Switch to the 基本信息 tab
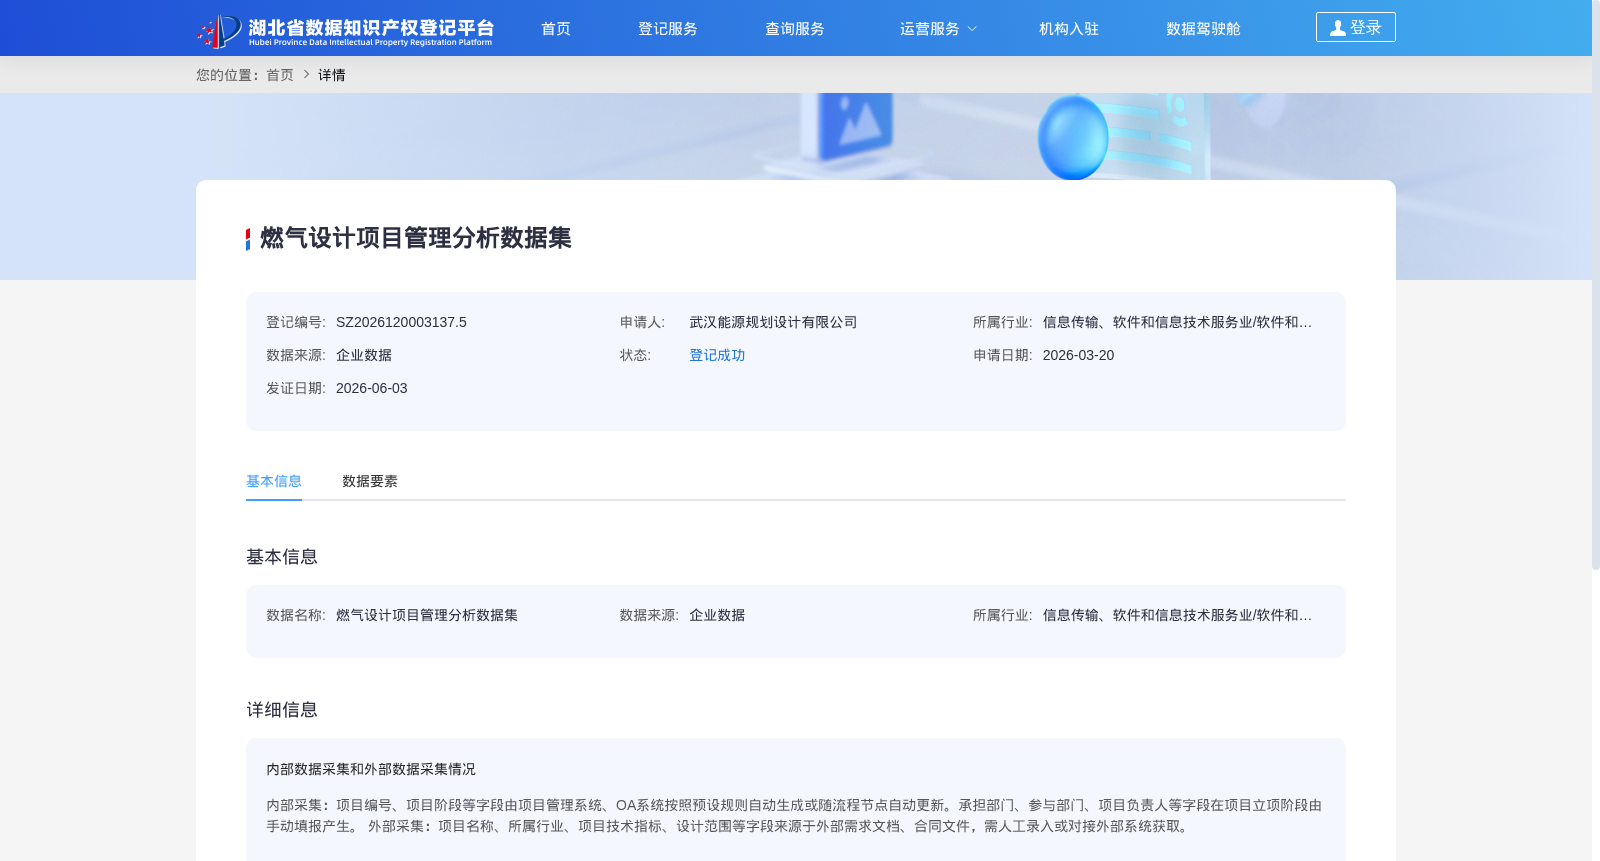The image size is (1600, 861). tap(274, 481)
